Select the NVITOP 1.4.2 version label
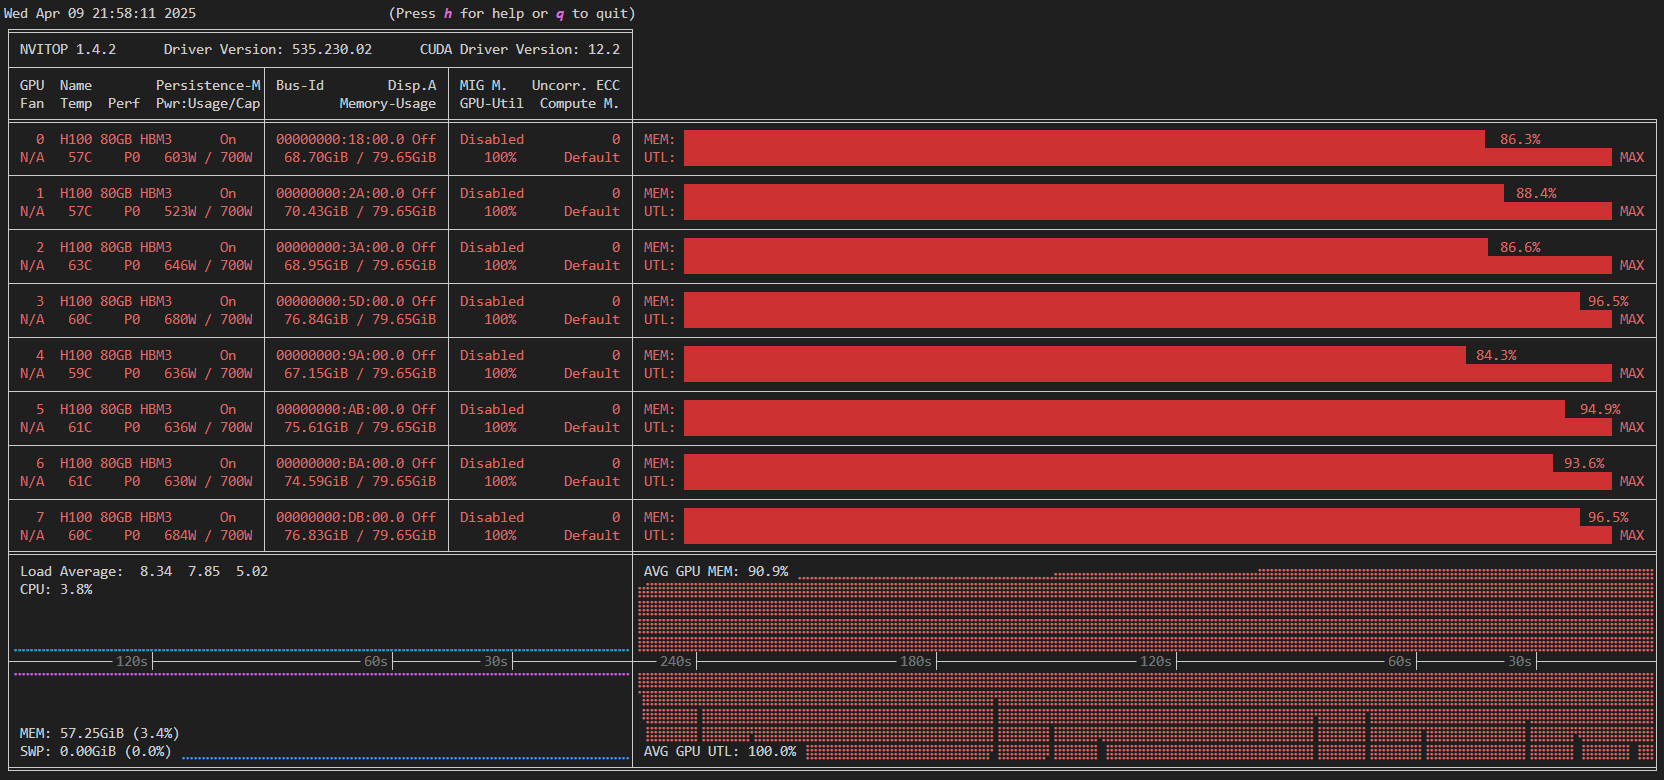 point(68,49)
